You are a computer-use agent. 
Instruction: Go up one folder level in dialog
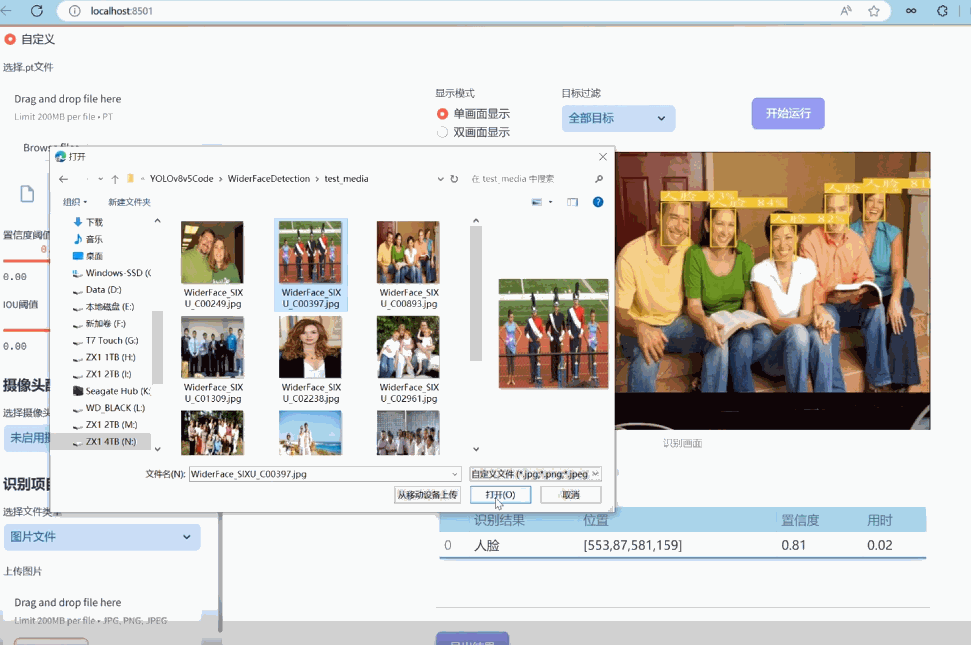(115, 179)
